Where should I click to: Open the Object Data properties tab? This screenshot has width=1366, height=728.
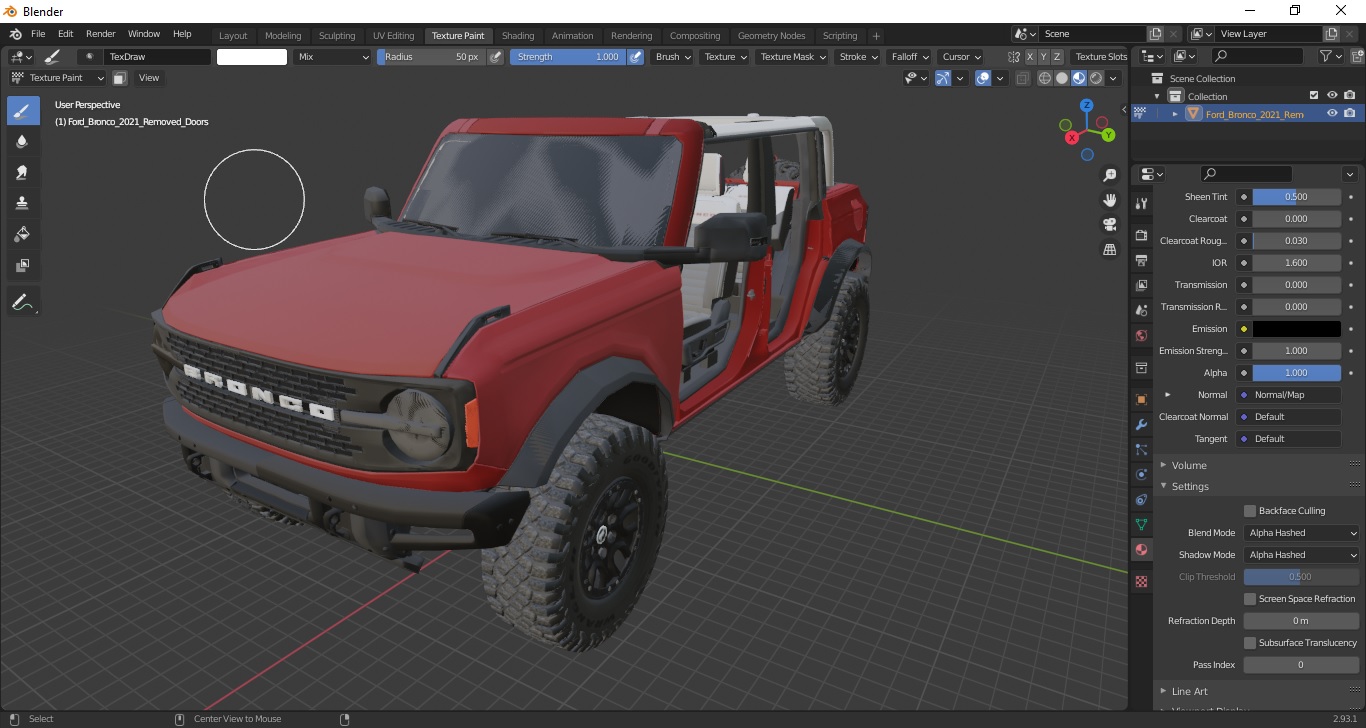(x=1141, y=524)
